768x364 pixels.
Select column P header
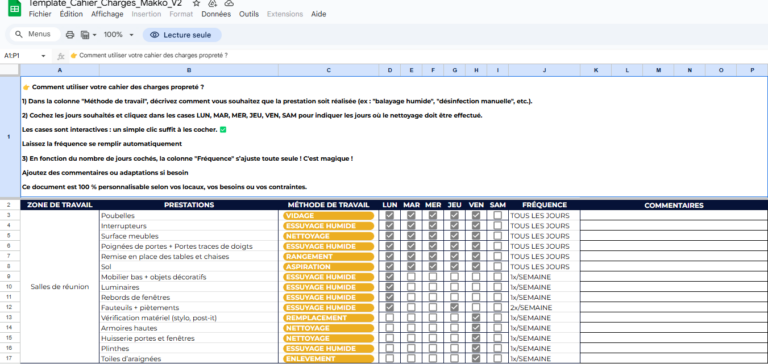752,70
